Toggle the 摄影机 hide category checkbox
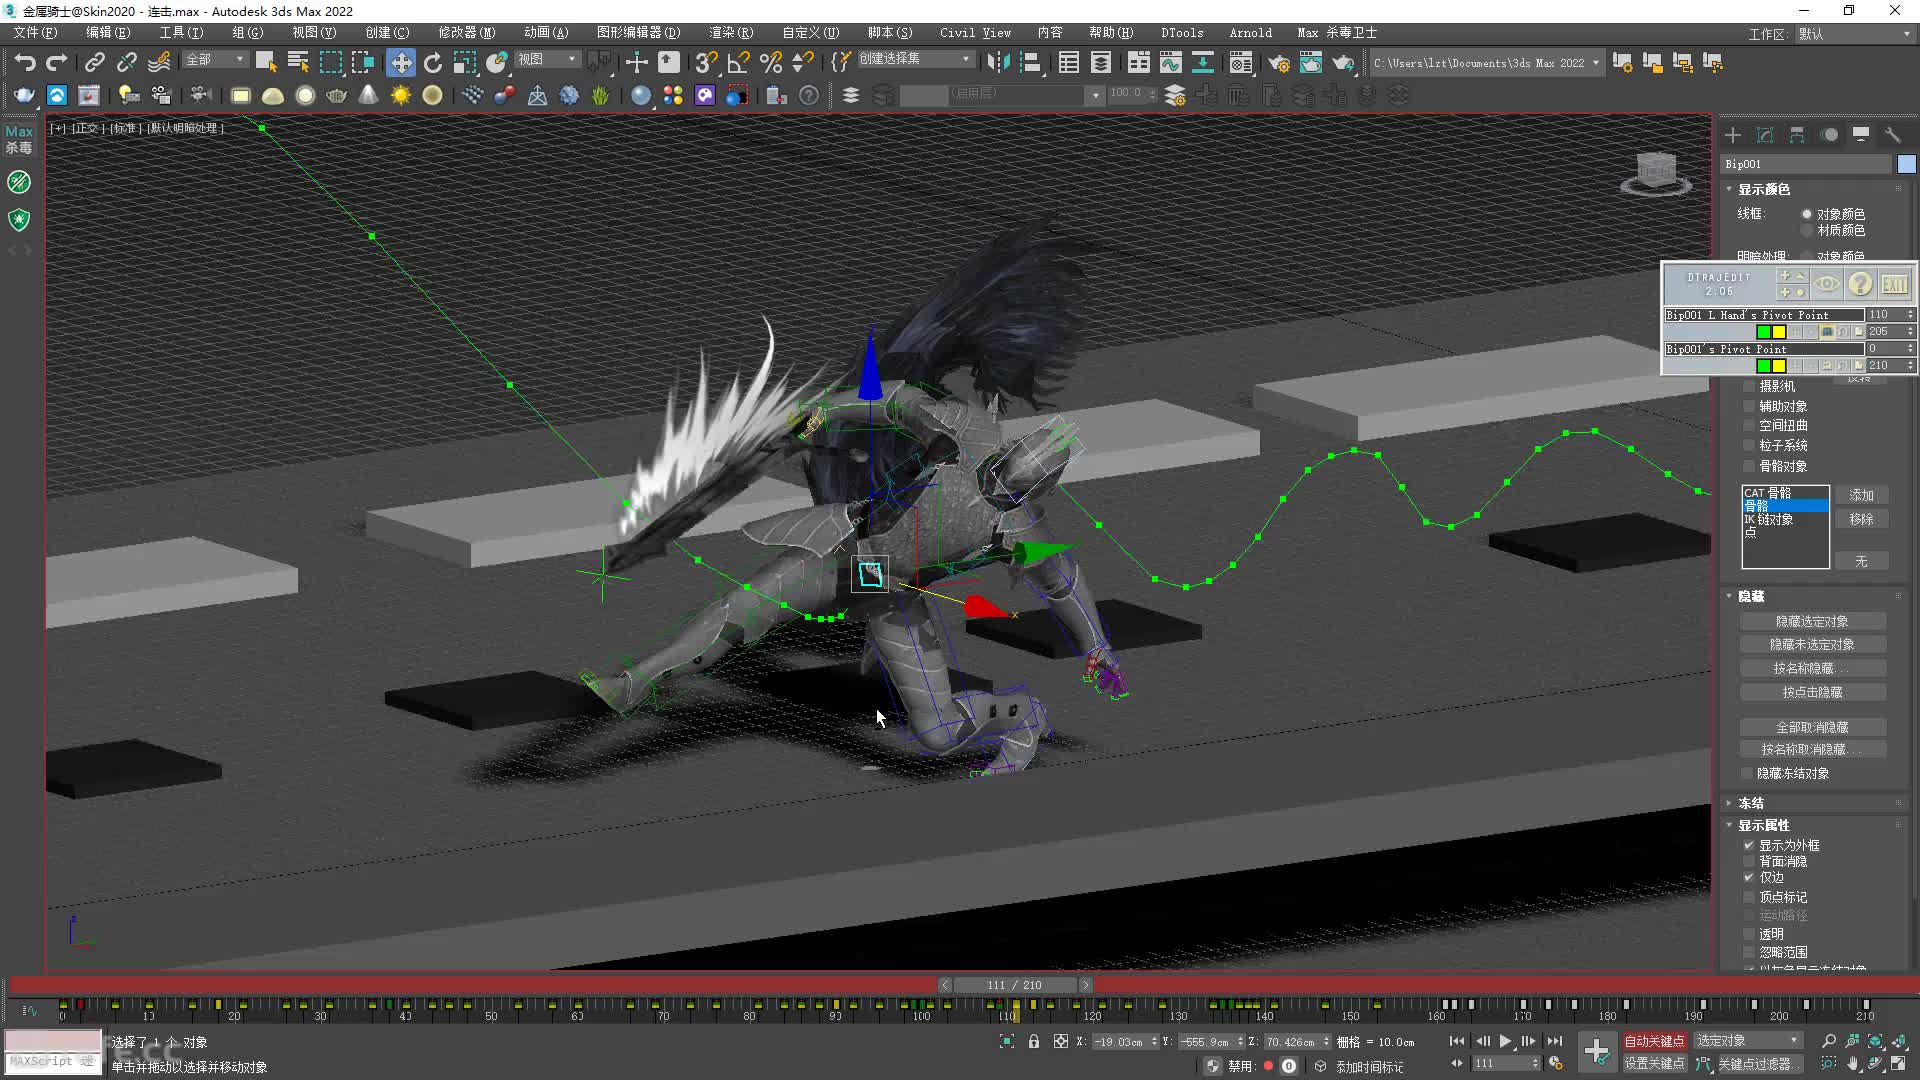Screen dimensions: 1920x1080 click(x=1749, y=386)
